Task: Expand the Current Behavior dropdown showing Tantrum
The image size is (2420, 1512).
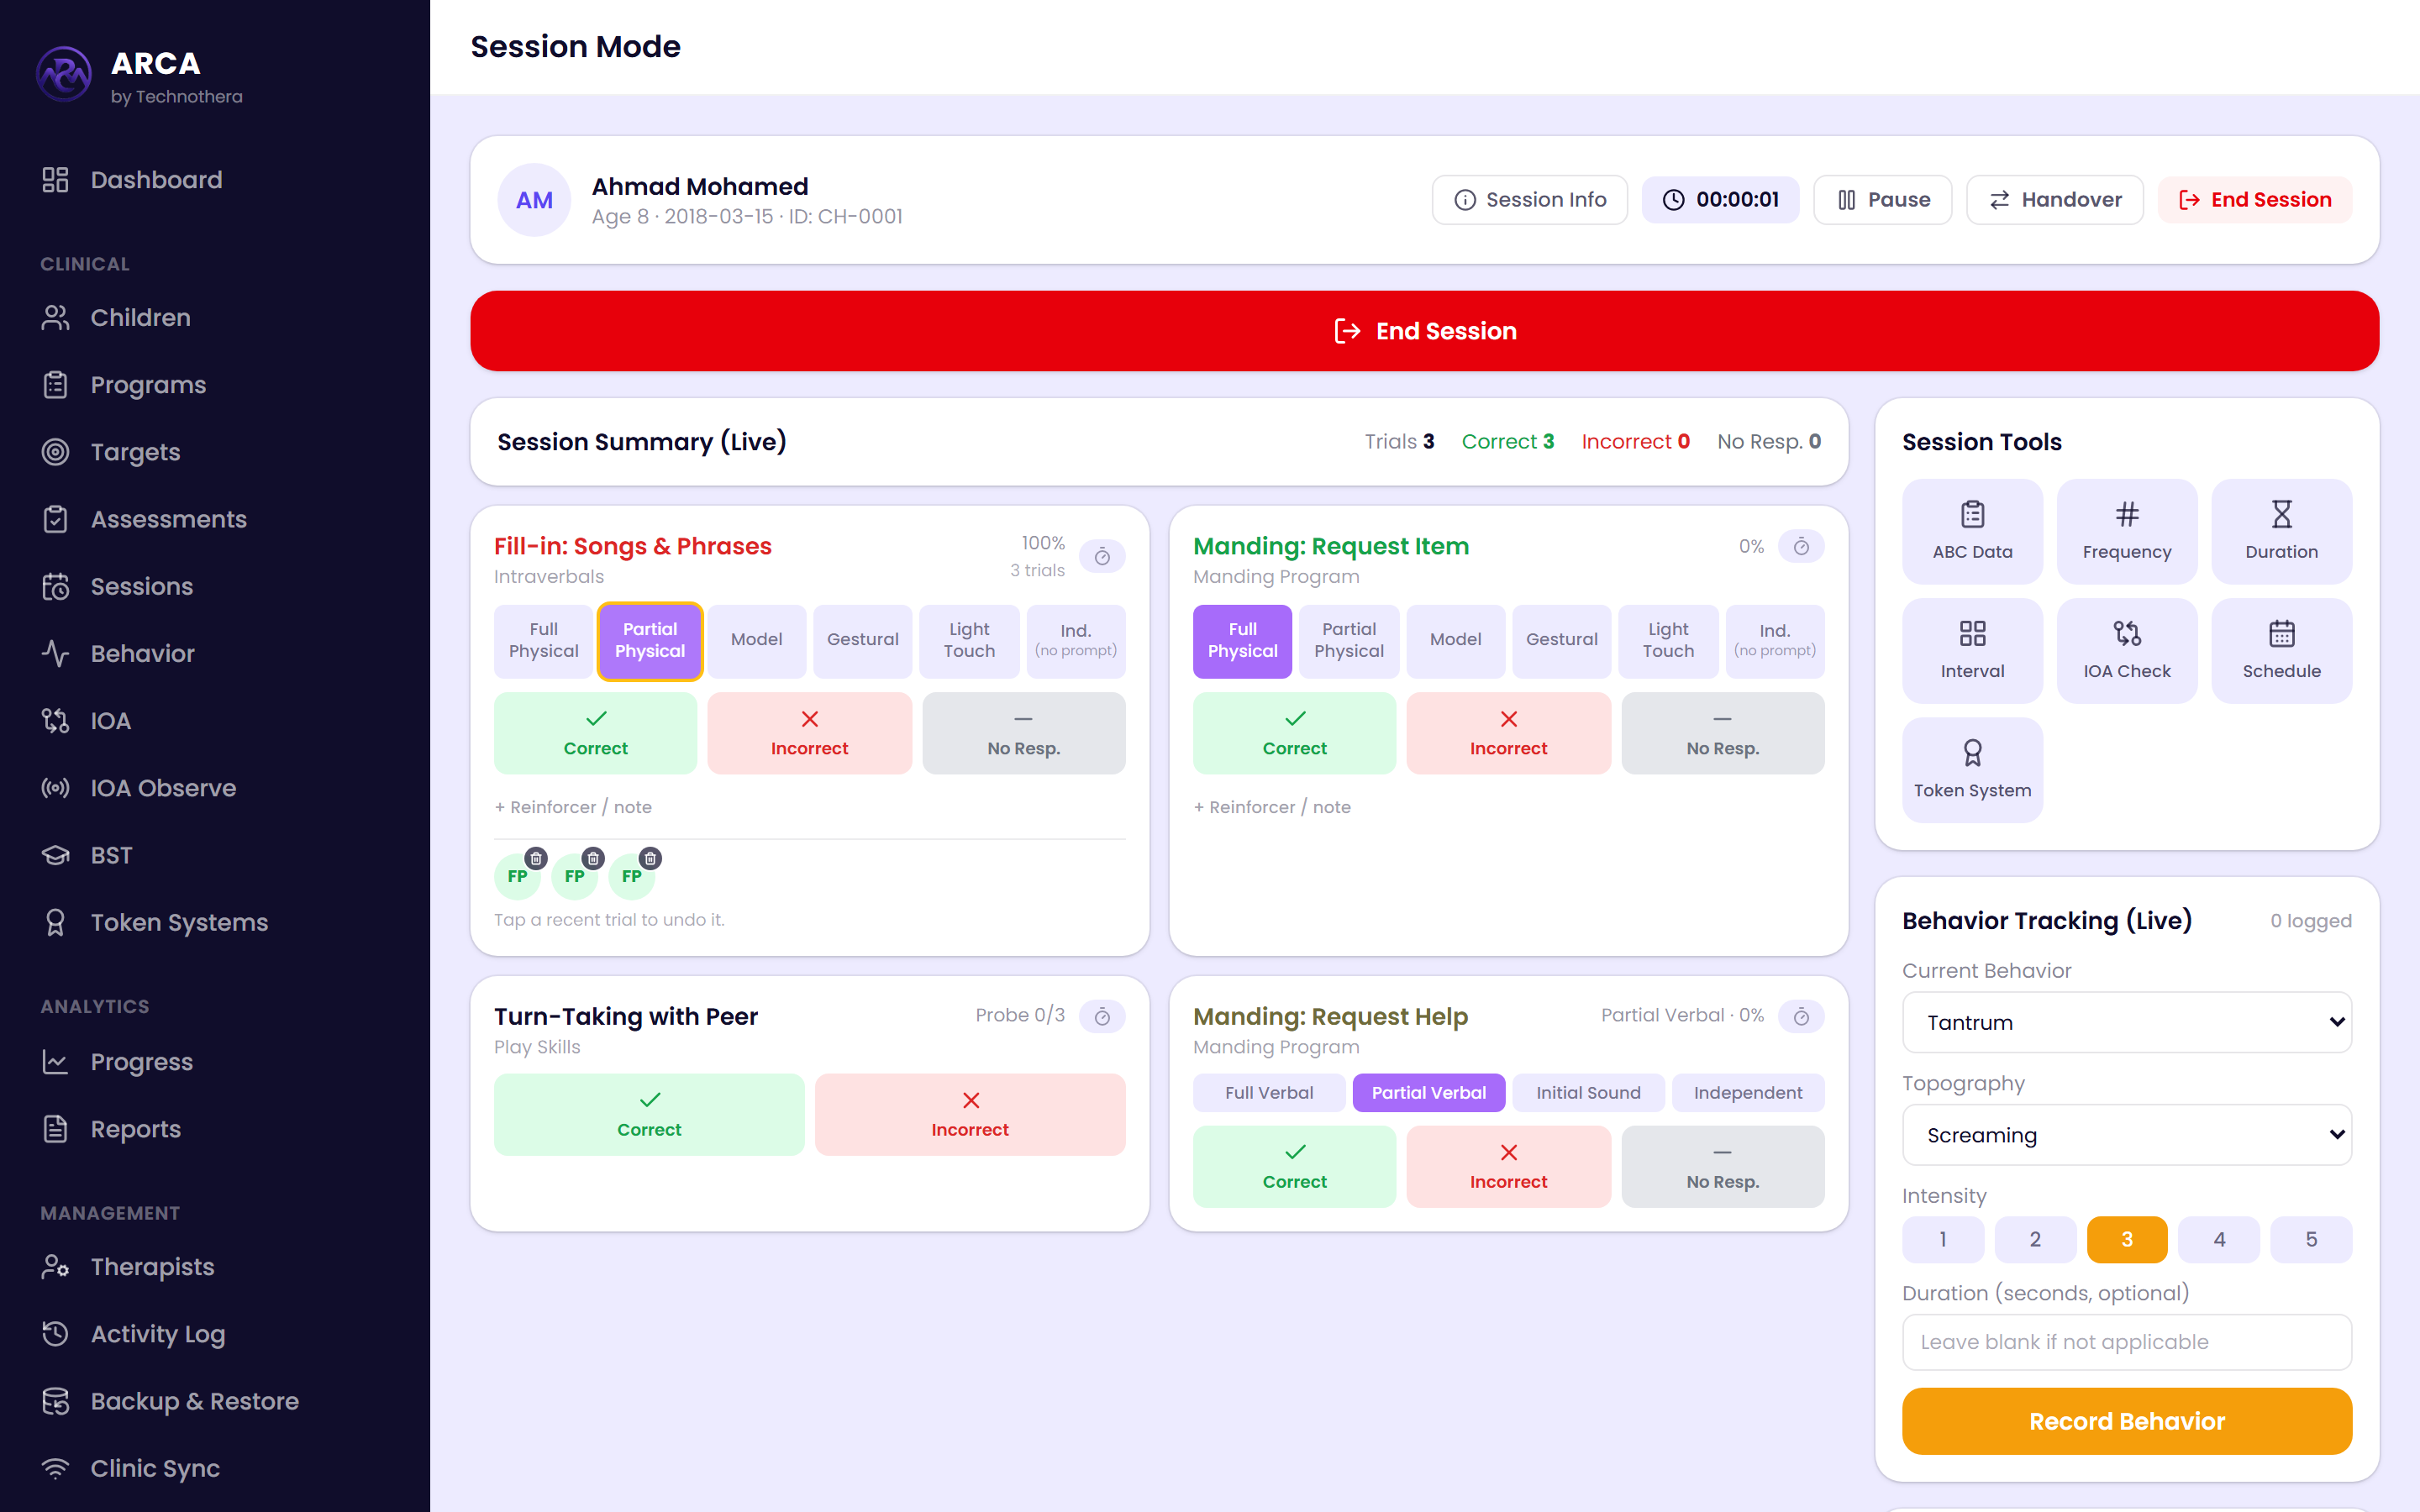Action: 2127,1022
